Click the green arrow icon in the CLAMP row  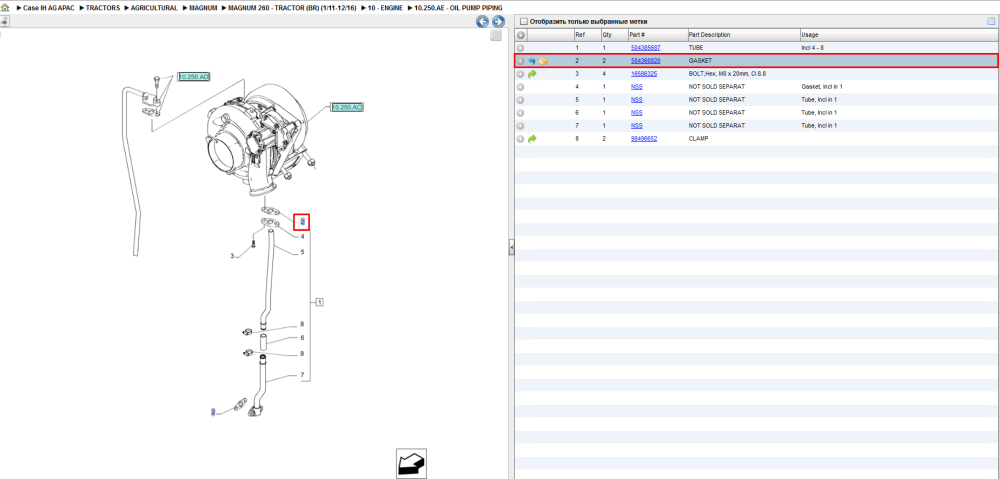click(532, 138)
